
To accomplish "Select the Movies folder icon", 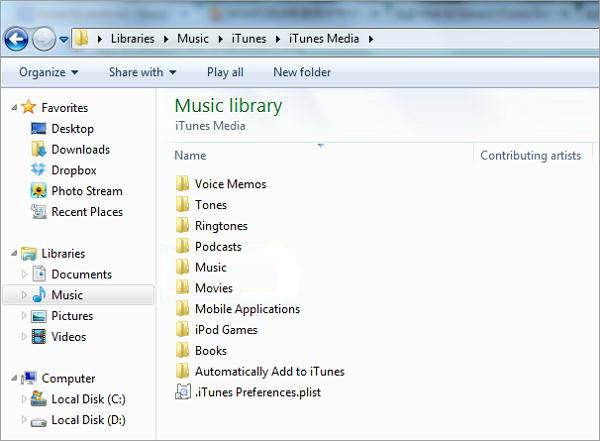I will (x=183, y=287).
